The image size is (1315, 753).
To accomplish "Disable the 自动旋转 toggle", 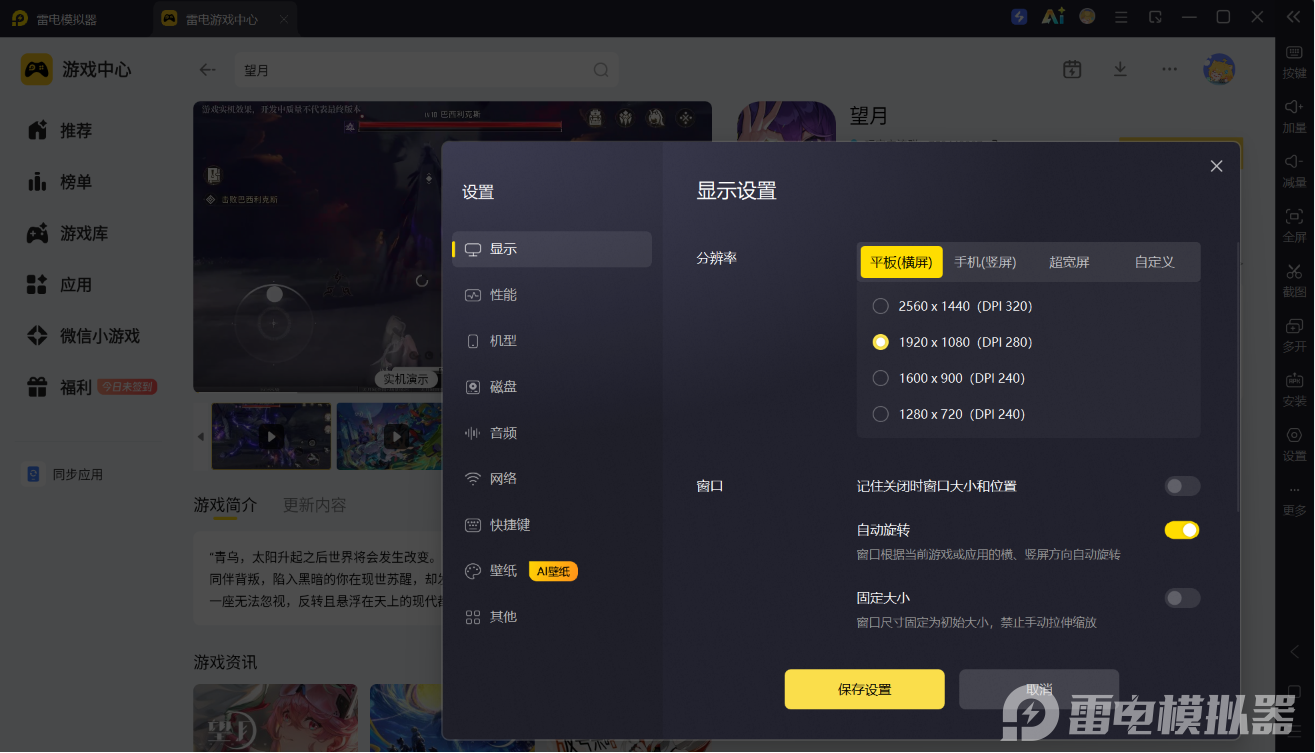I will pyautogui.click(x=1182, y=530).
